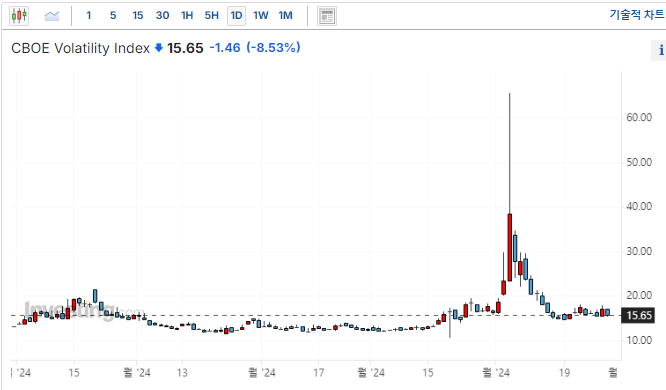Select the 5H interval

coord(212,16)
